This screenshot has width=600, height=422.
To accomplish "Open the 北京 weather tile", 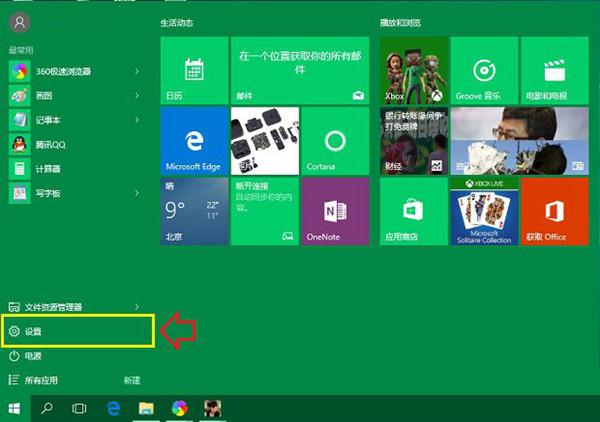I will tap(194, 211).
